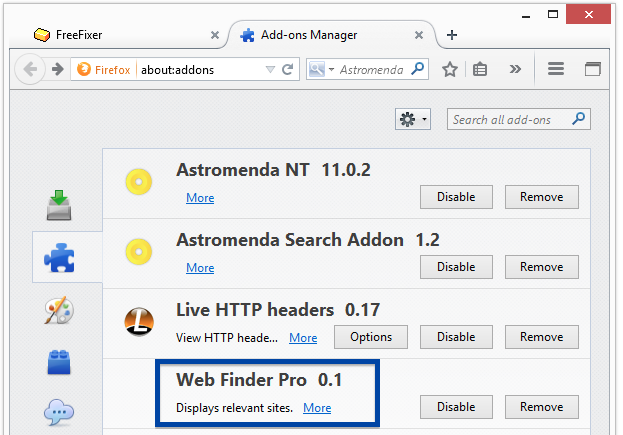Remove Web Finder Pro extension

pyautogui.click(x=542, y=407)
